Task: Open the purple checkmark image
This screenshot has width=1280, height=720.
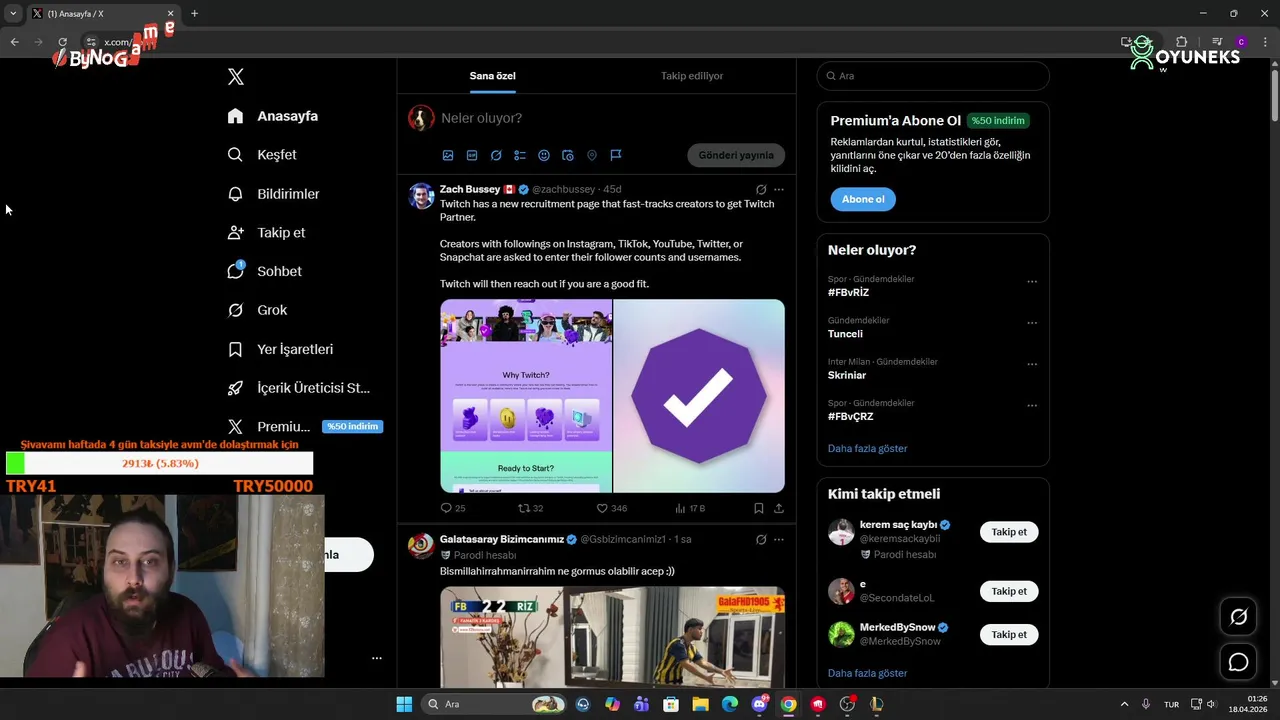Action: tap(699, 396)
